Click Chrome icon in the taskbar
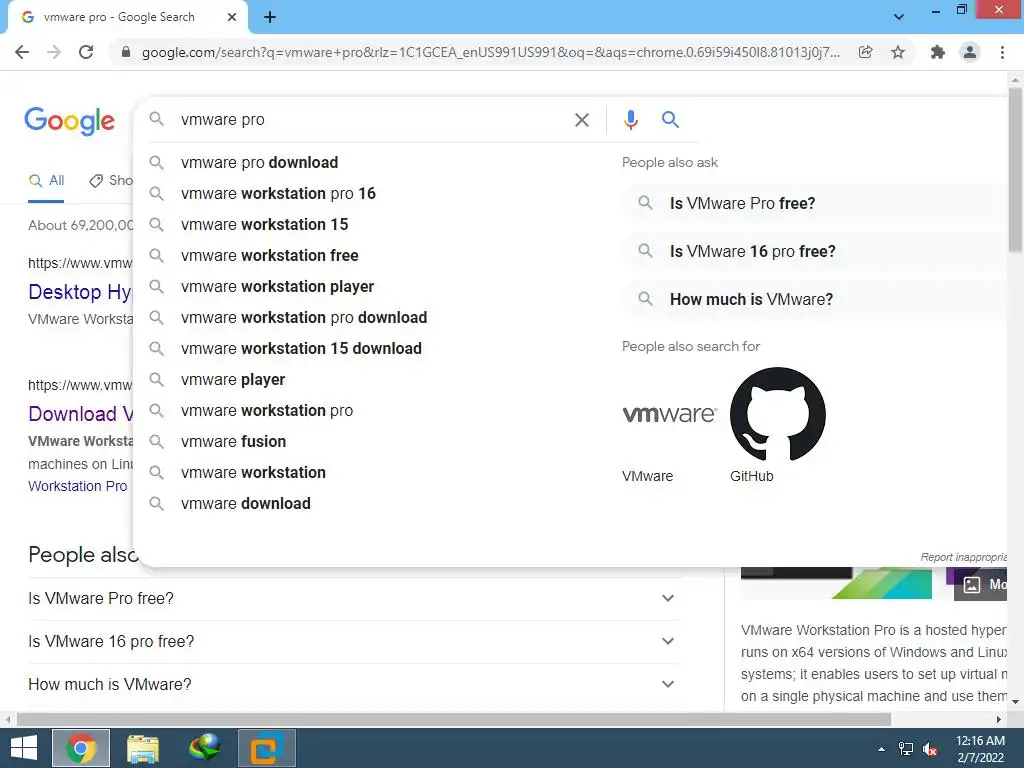1024x768 pixels. coord(80,748)
